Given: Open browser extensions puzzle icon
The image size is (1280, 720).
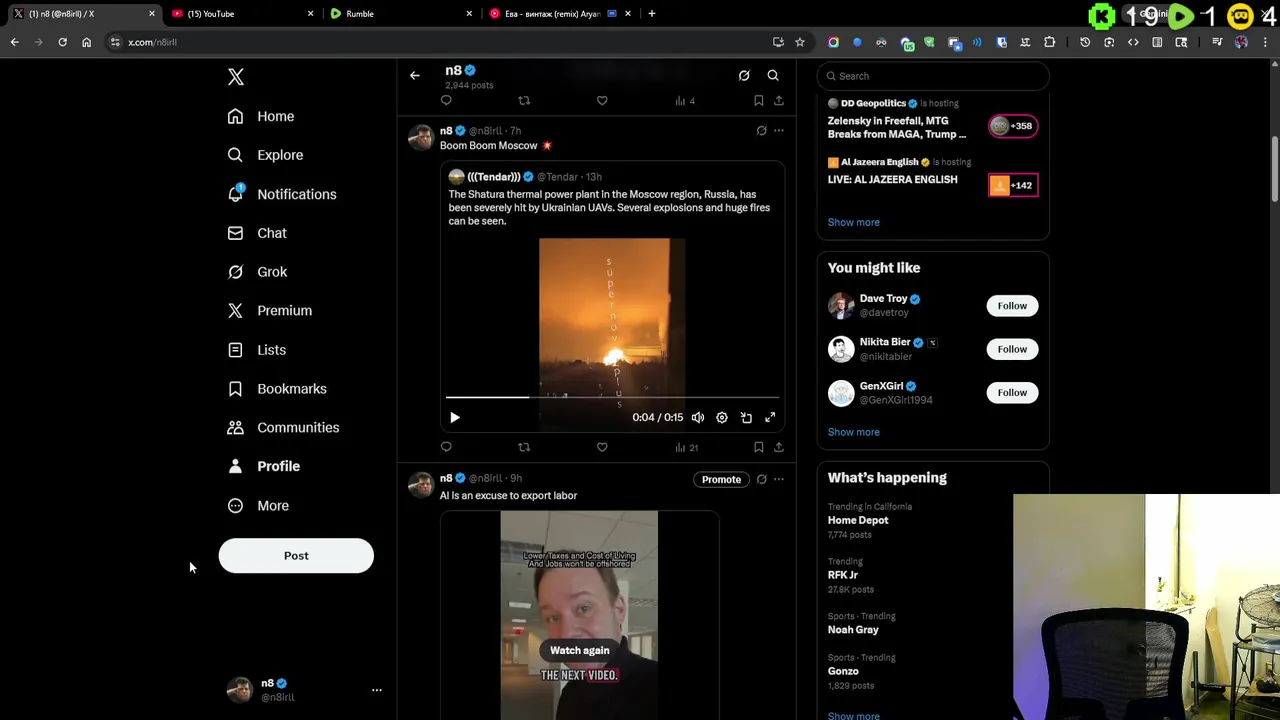Looking at the screenshot, I should [x=1049, y=42].
